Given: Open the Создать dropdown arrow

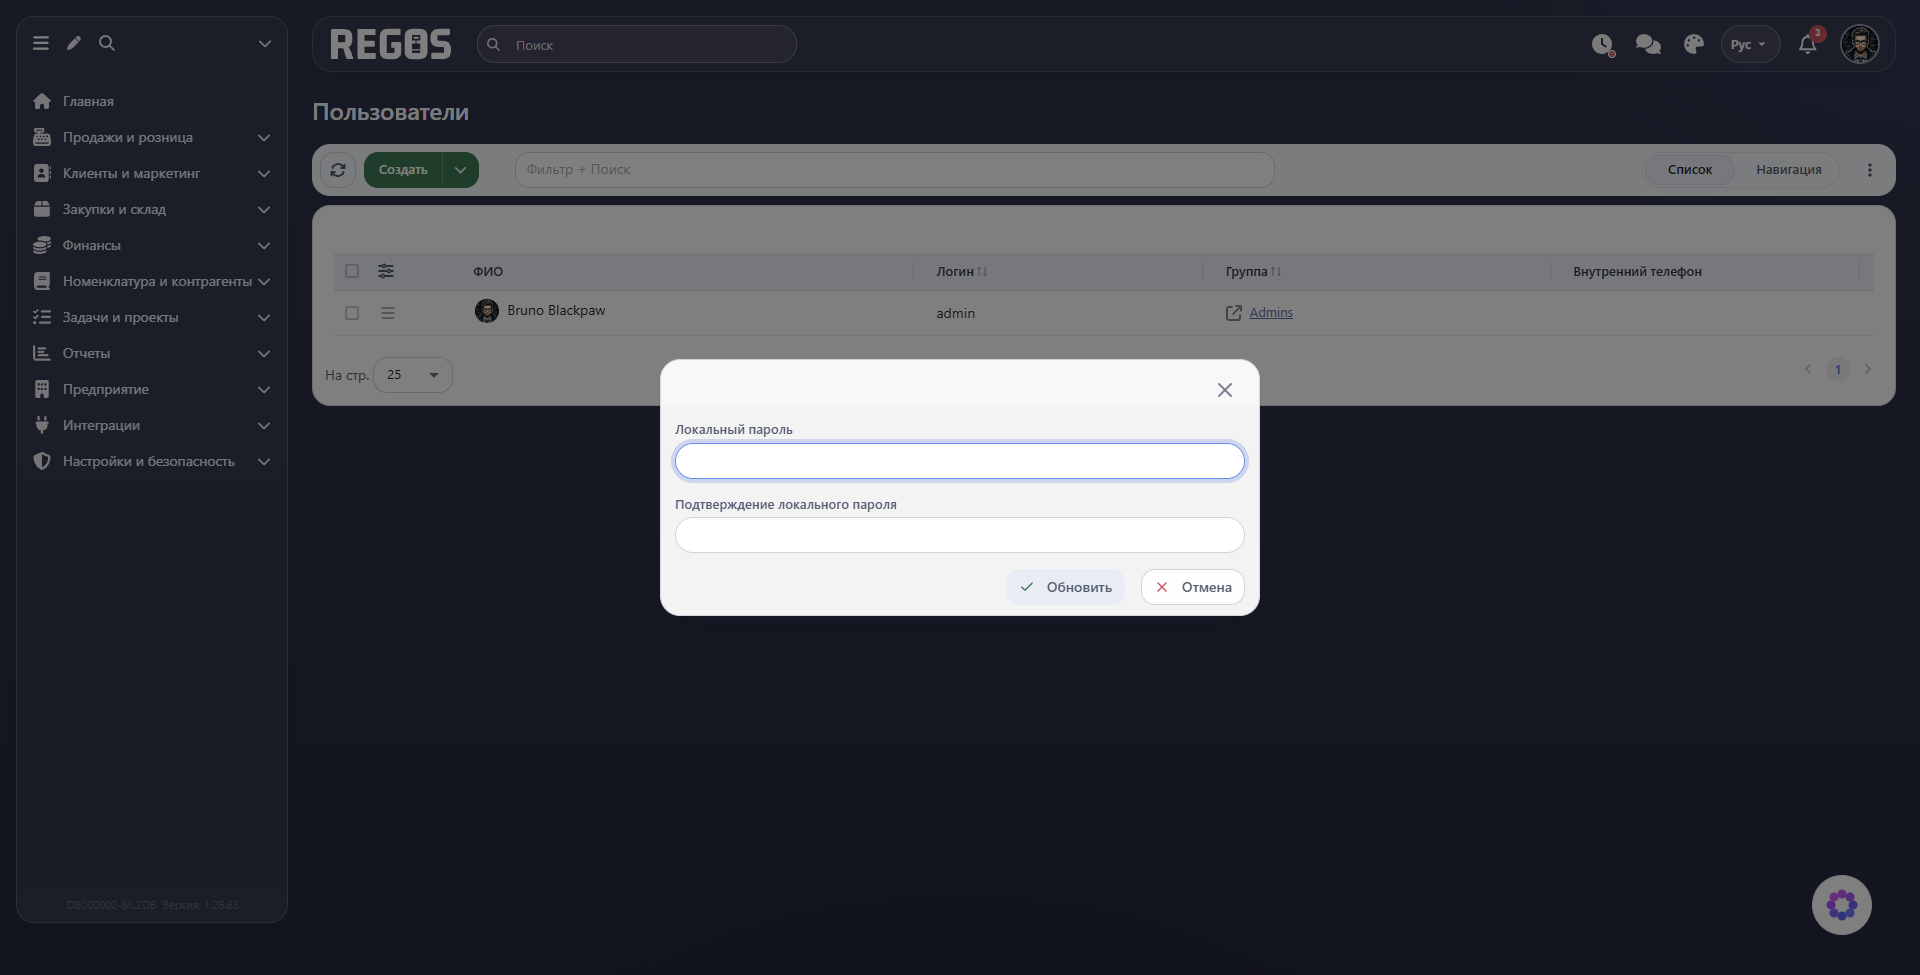Looking at the screenshot, I should 461,170.
